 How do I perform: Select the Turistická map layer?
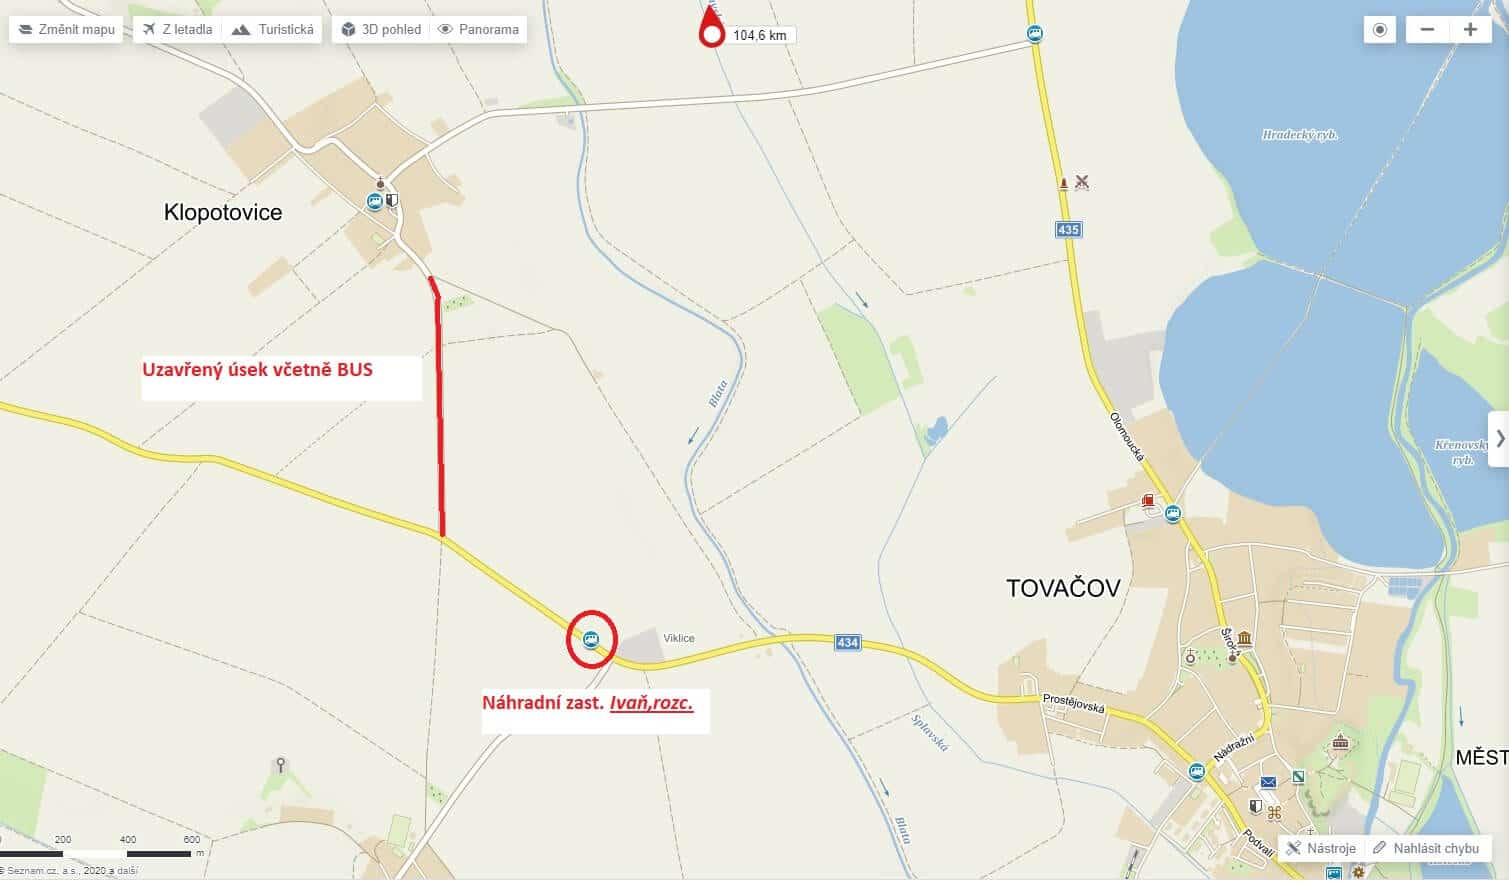pyautogui.click(x=272, y=29)
